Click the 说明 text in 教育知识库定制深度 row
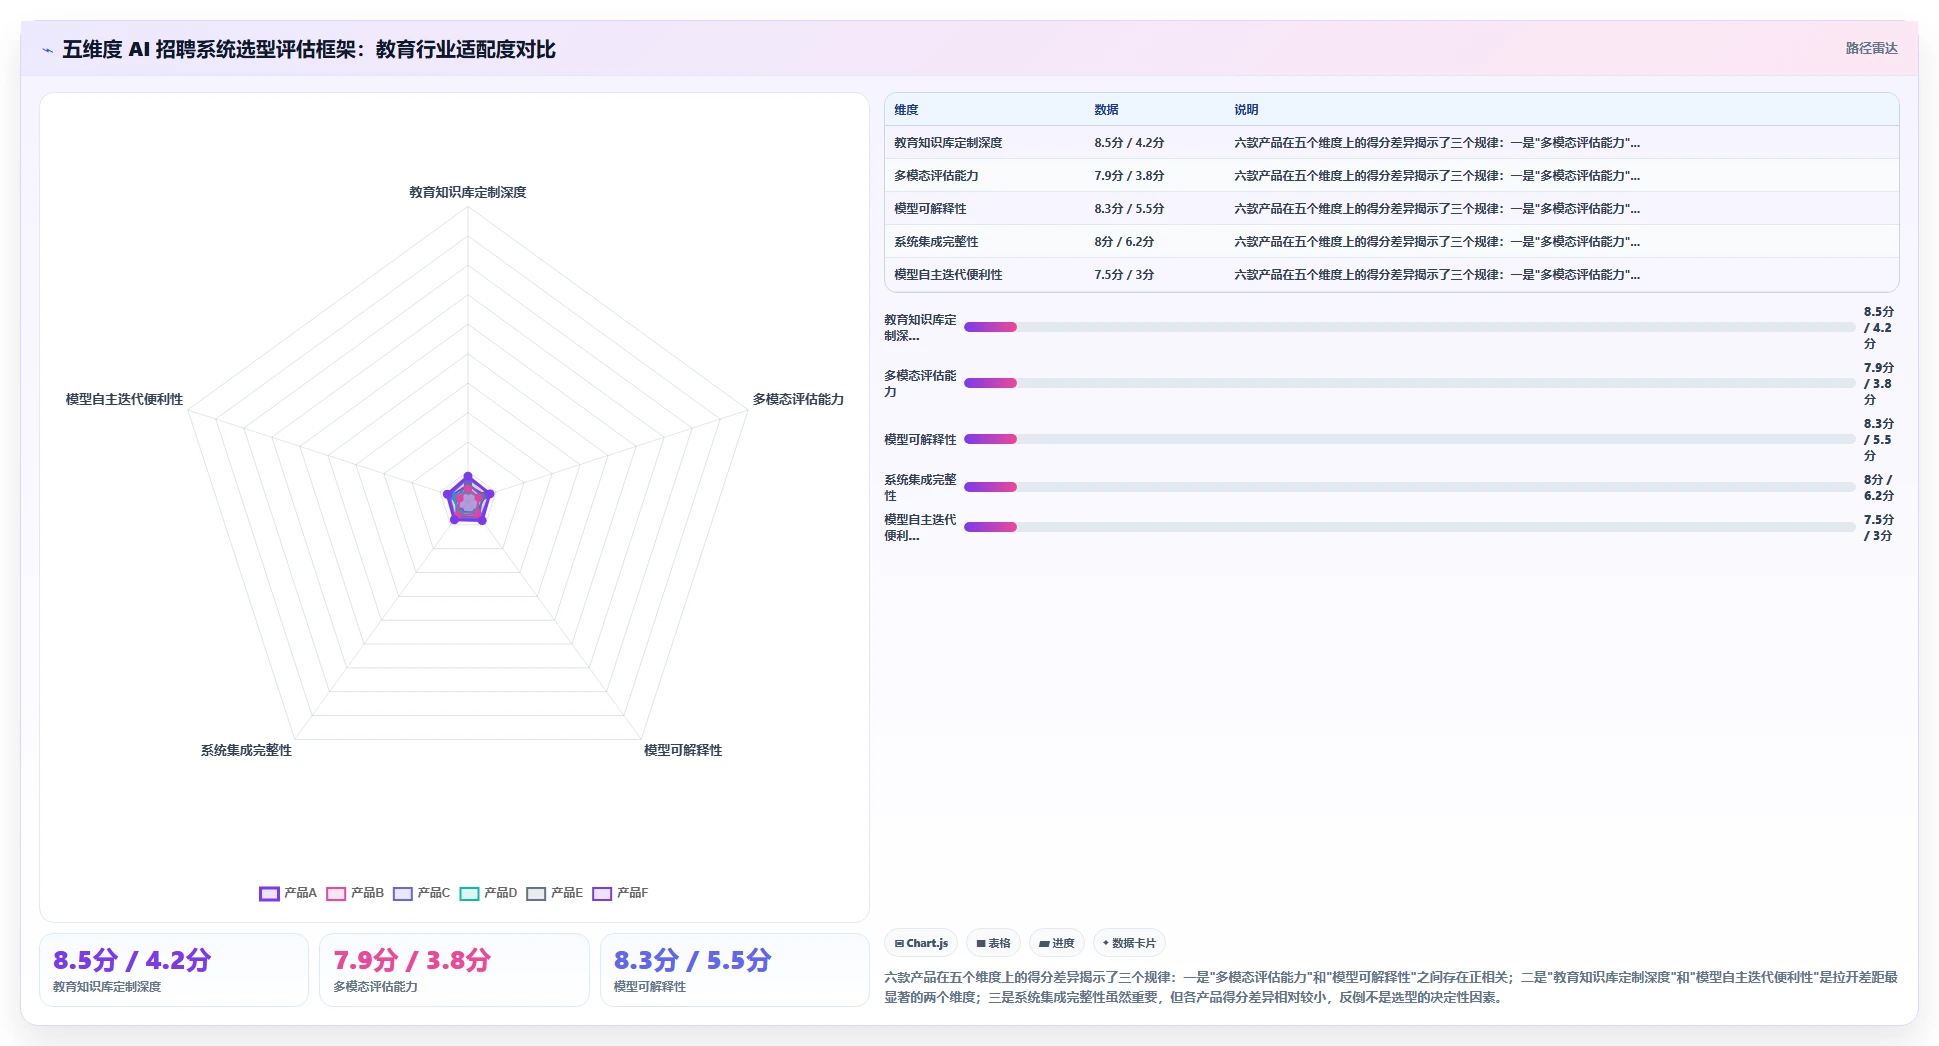This screenshot has width=1939, height=1046. 1437,143
